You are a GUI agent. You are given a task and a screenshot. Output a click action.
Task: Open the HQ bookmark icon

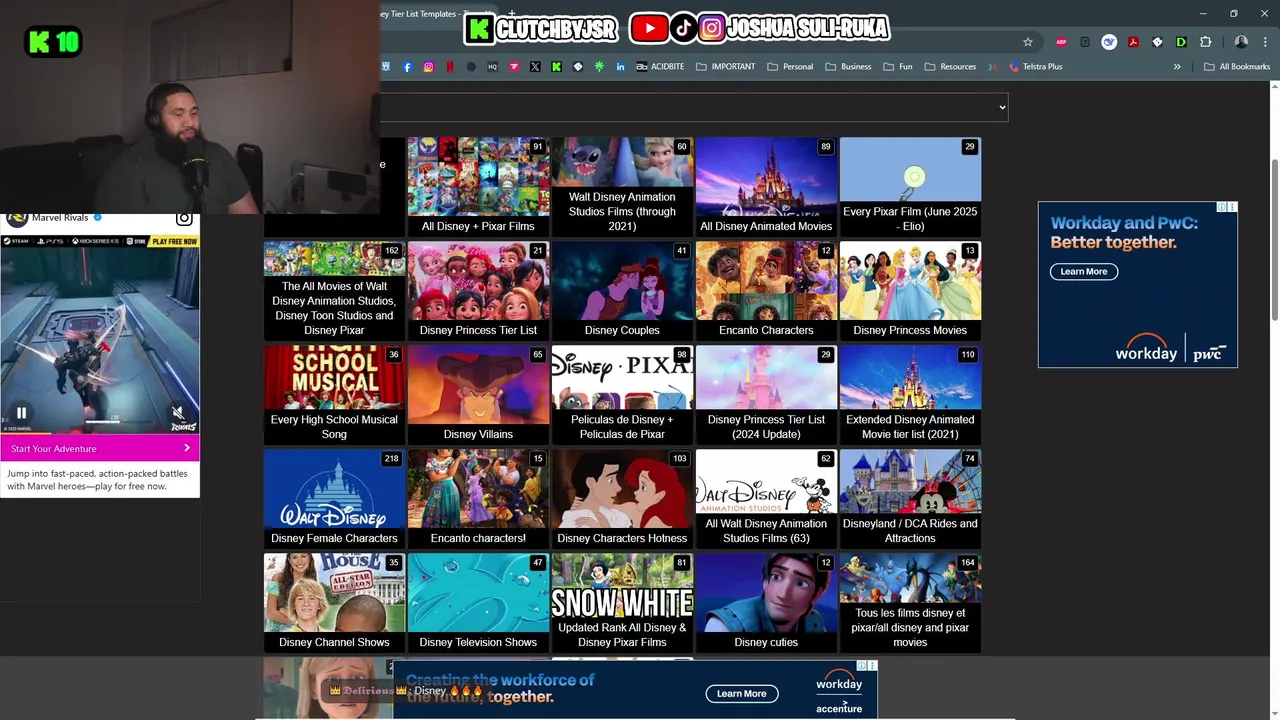492,67
